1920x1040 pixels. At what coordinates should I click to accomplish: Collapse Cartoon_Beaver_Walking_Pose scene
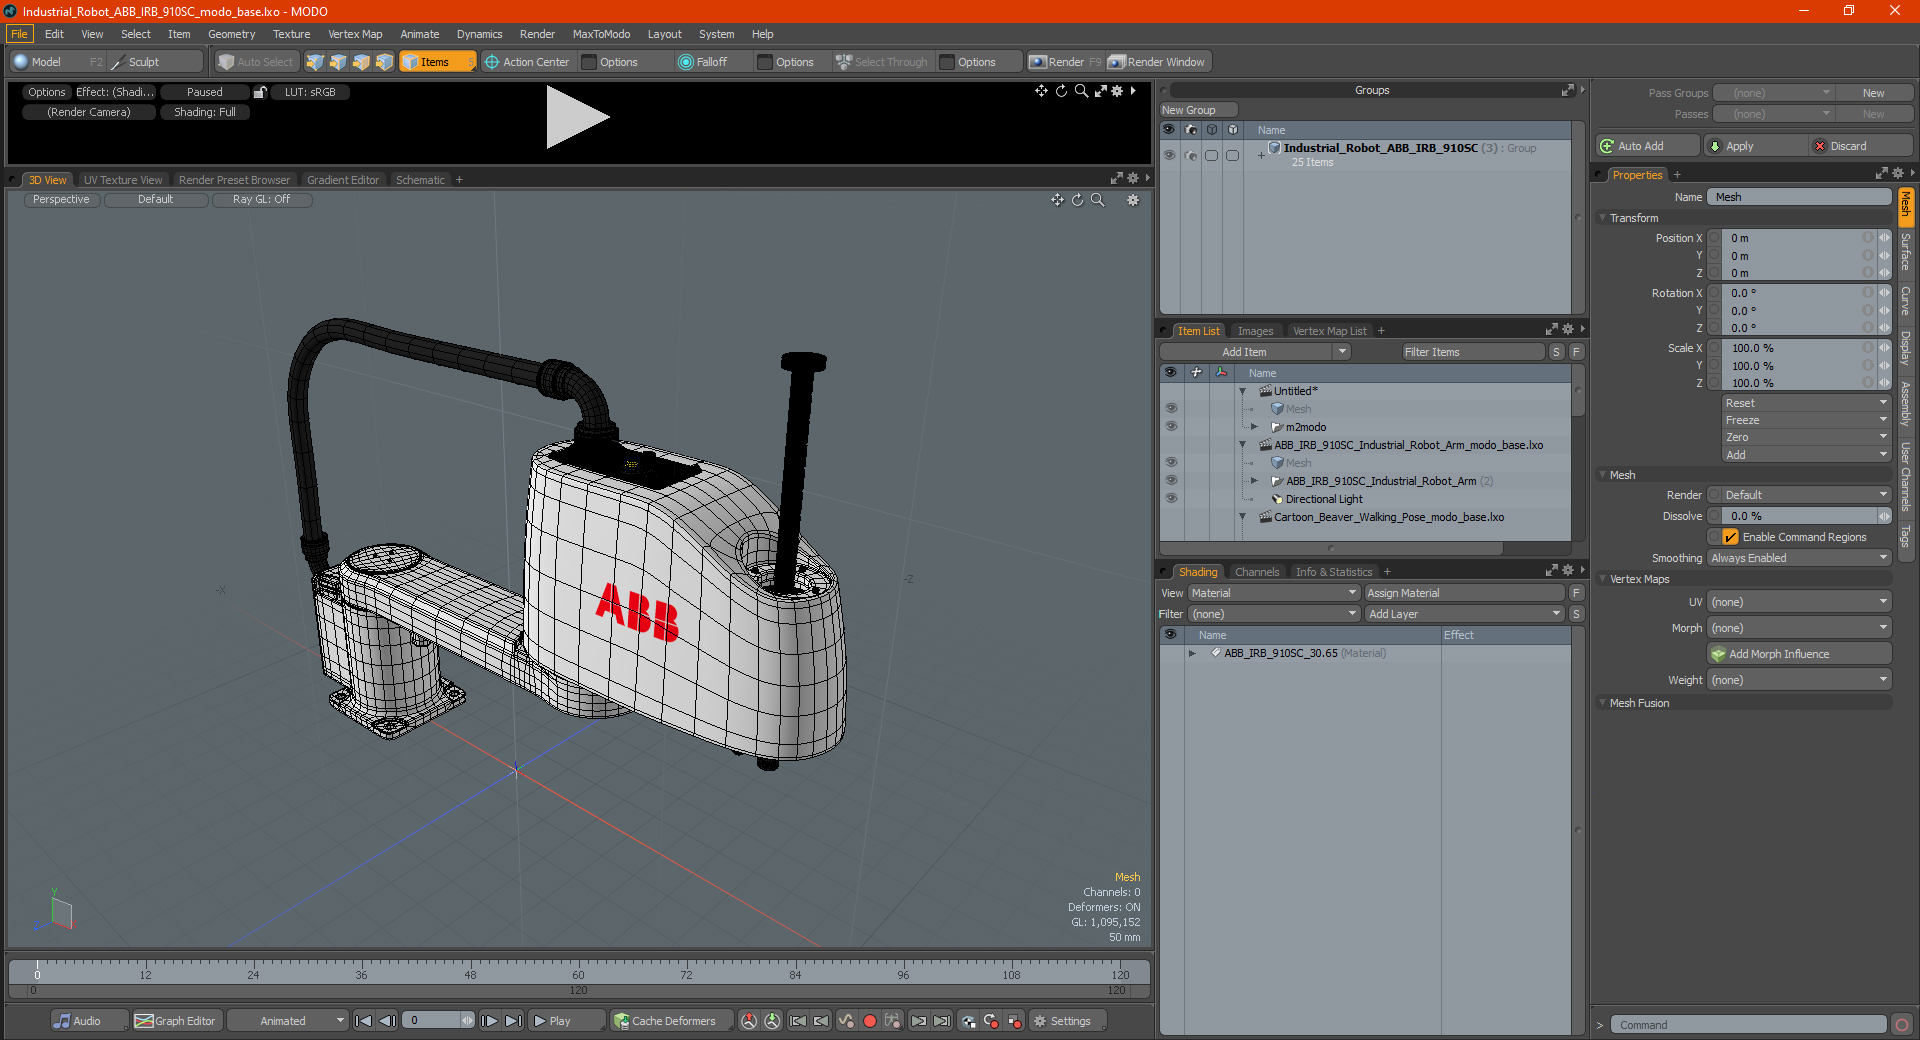(1243, 517)
